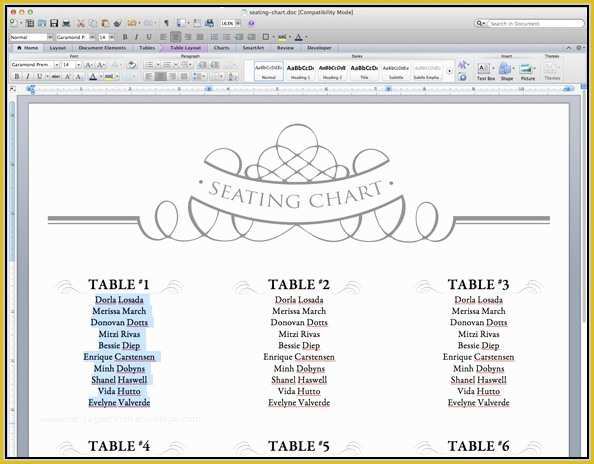The height and width of the screenshot is (464, 594).
Task: Apply the Heading 1 style
Action: point(300,71)
